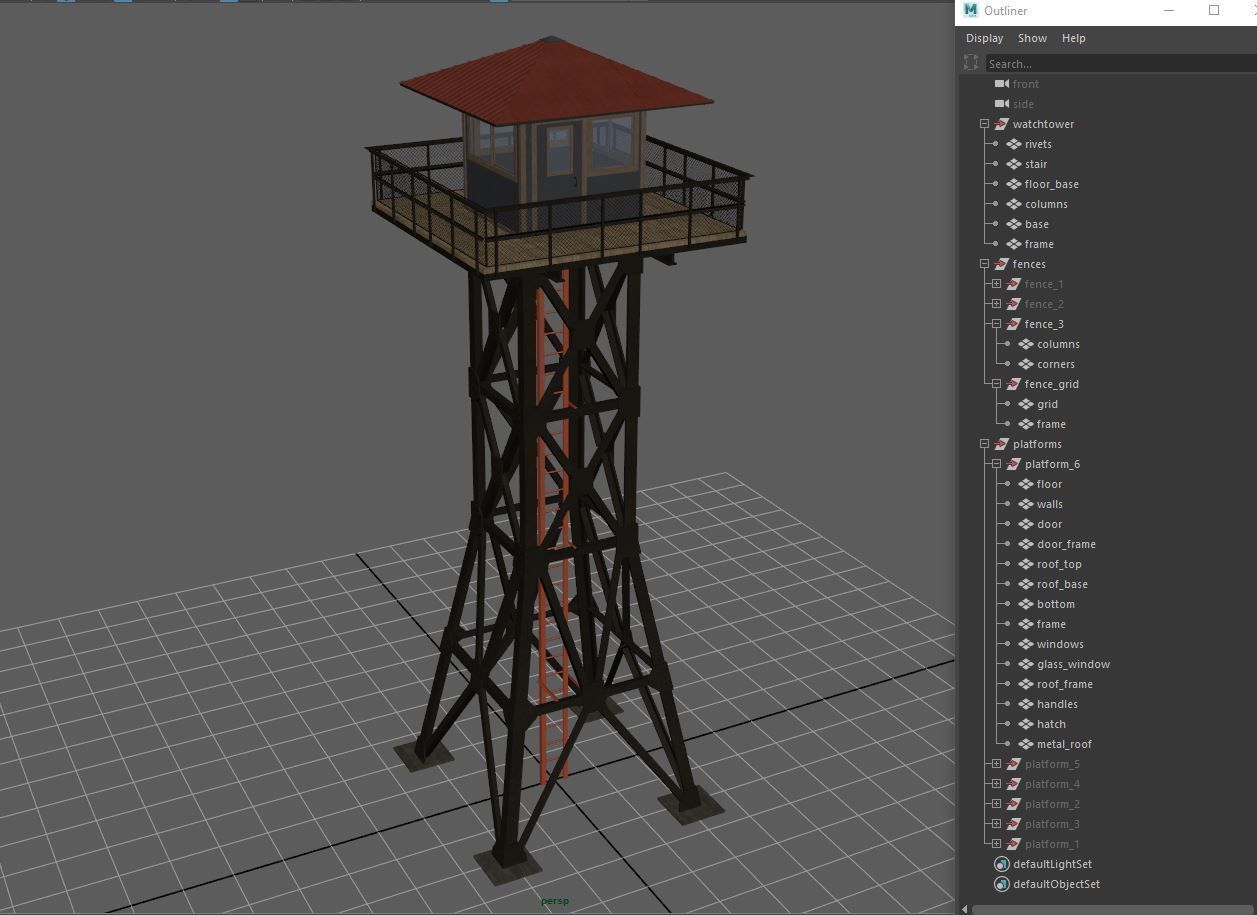Click the fences group node icon
The image size is (1257, 915).
pyautogui.click(x=1001, y=264)
